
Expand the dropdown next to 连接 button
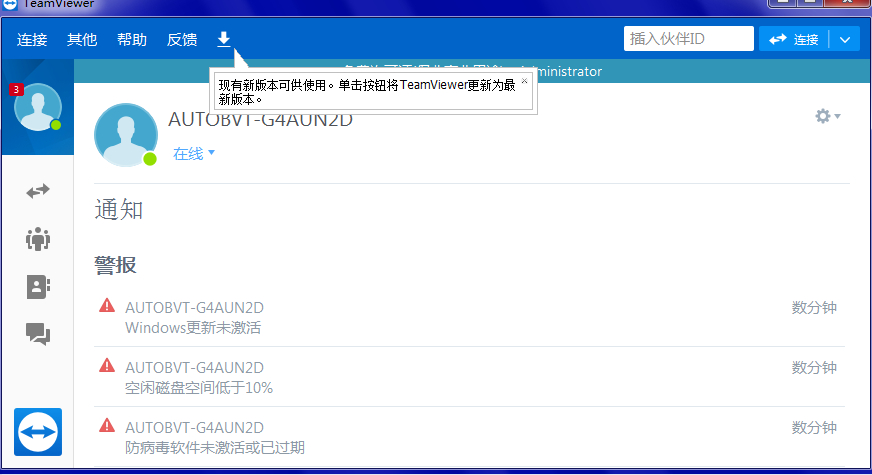[845, 39]
